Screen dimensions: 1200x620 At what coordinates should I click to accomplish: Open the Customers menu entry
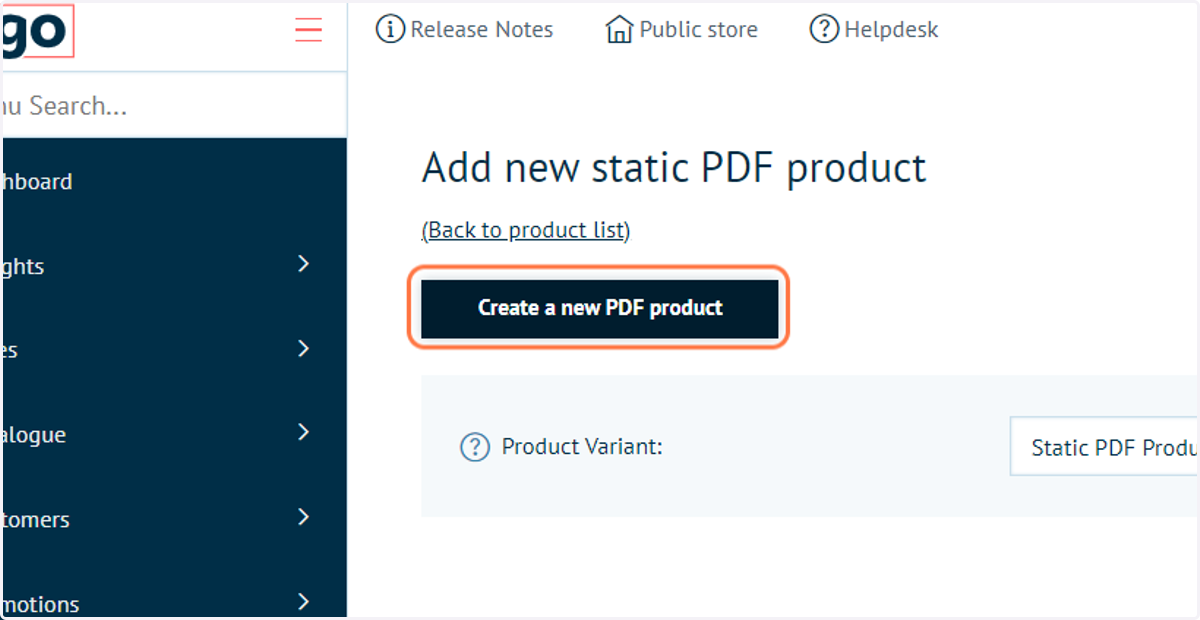(x=35, y=519)
